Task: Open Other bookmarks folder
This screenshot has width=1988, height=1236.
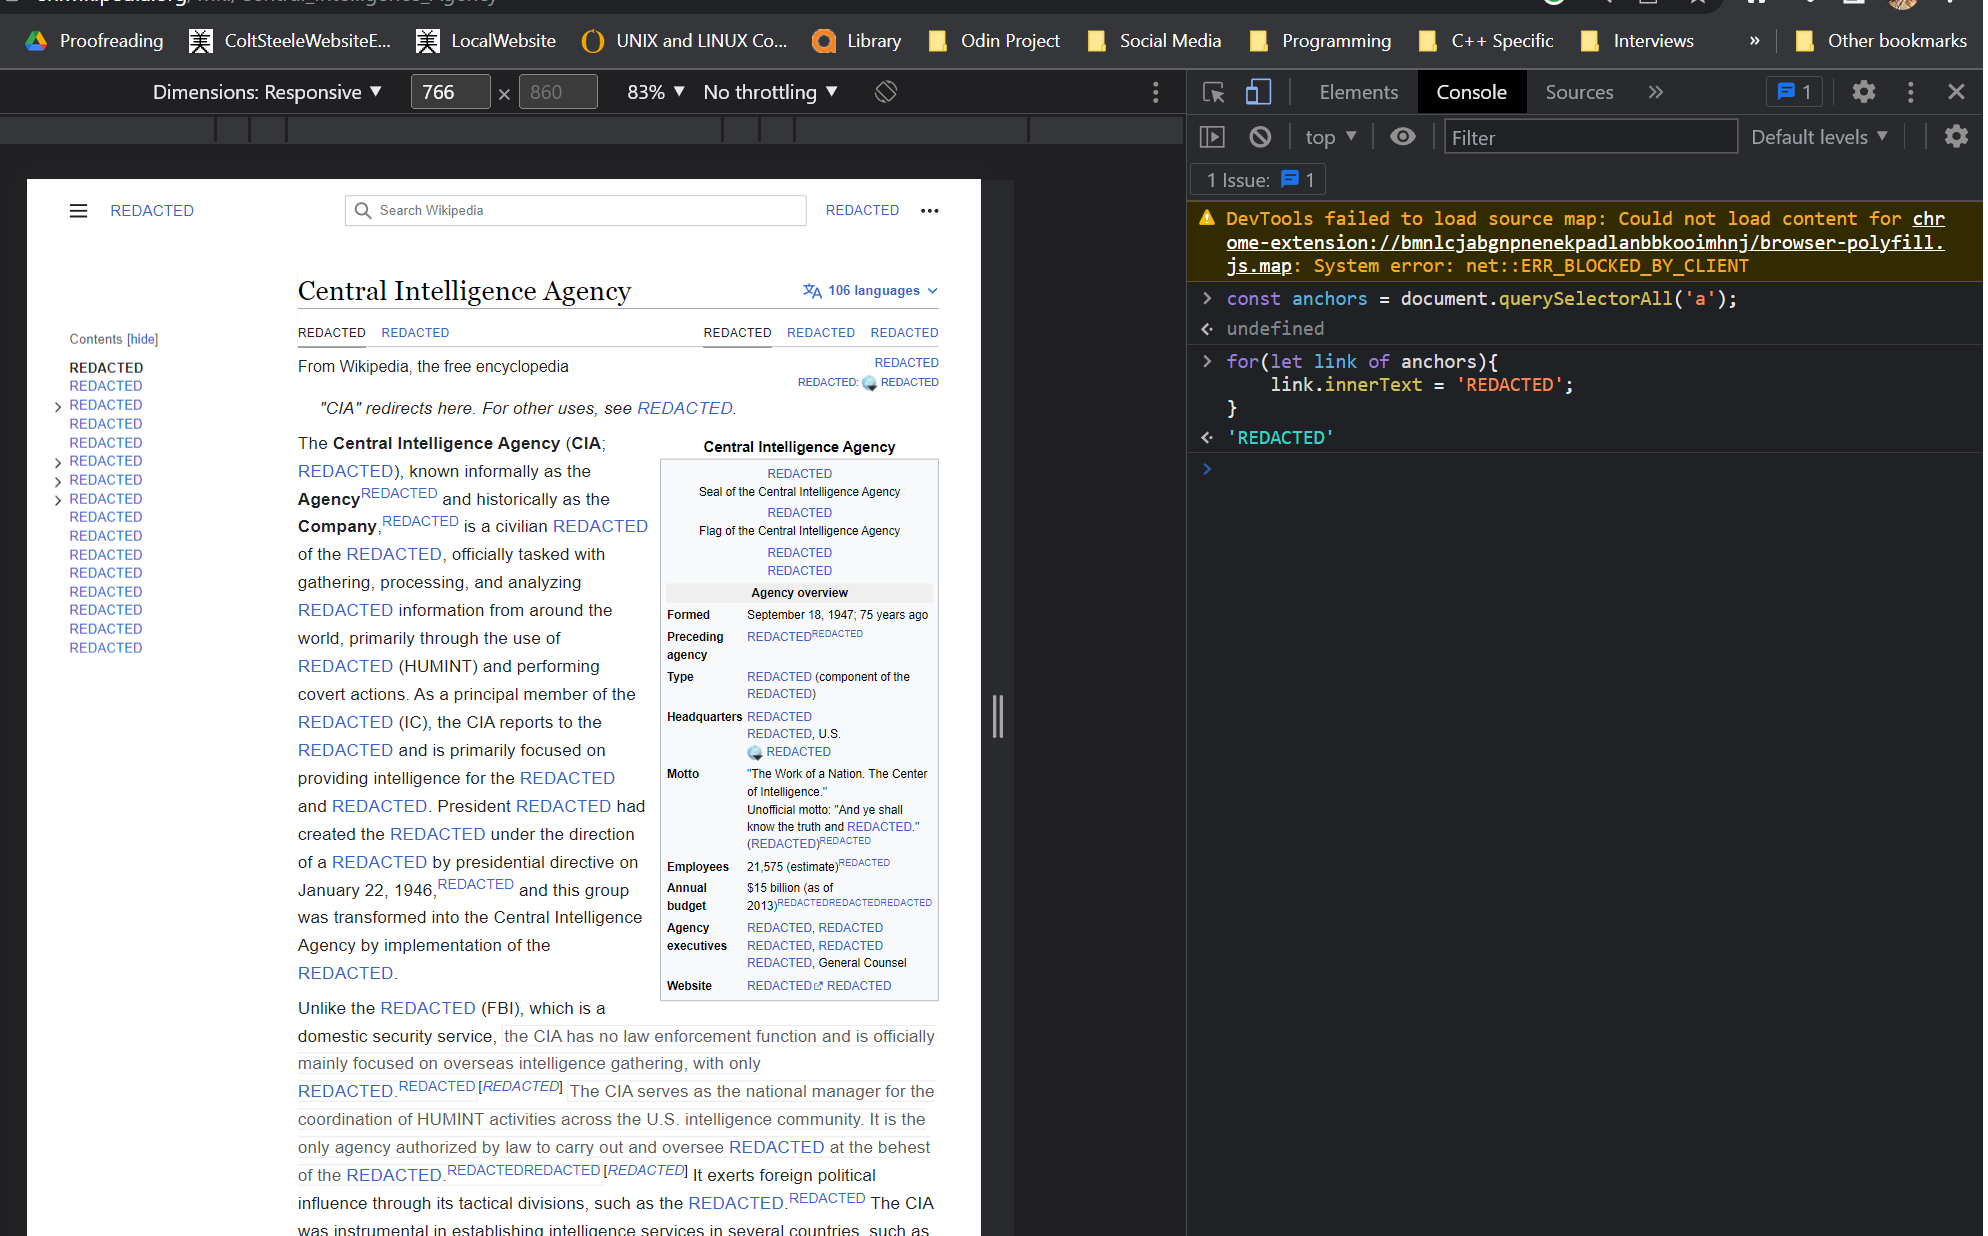Action: tap(1880, 41)
